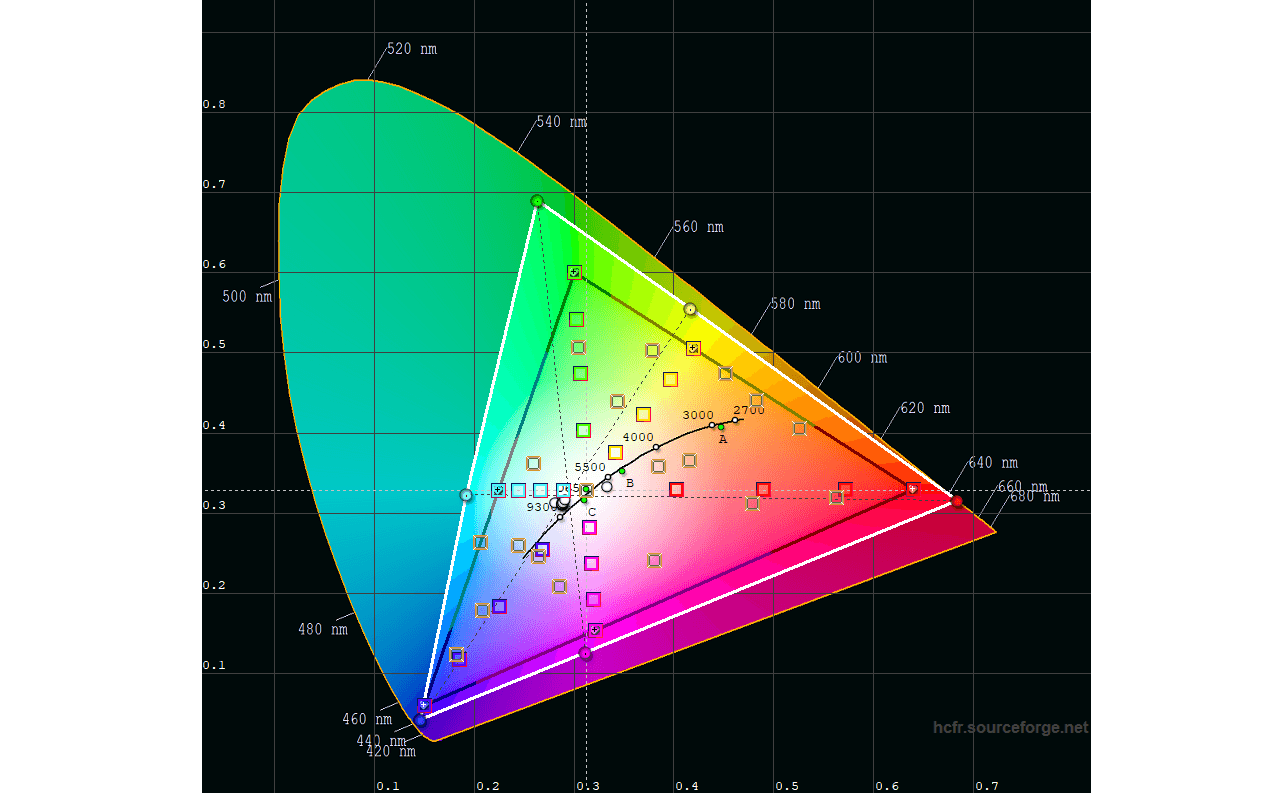Screen dimensions: 1280x795
Task: Click the 2700 color temperature label
Action: pos(749,410)
